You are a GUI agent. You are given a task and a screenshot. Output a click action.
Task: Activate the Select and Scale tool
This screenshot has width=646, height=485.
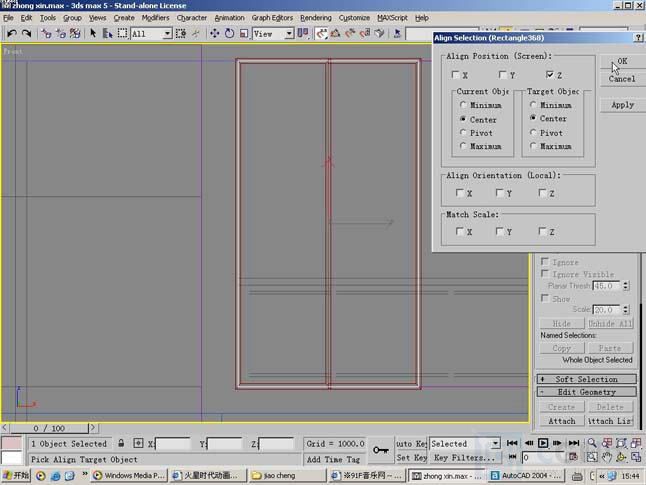244,33
